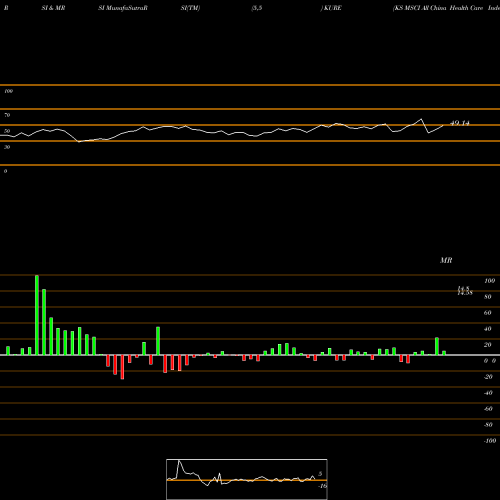Click the 14.58 value in MR panel
The image size is (500, 500).
465,293
